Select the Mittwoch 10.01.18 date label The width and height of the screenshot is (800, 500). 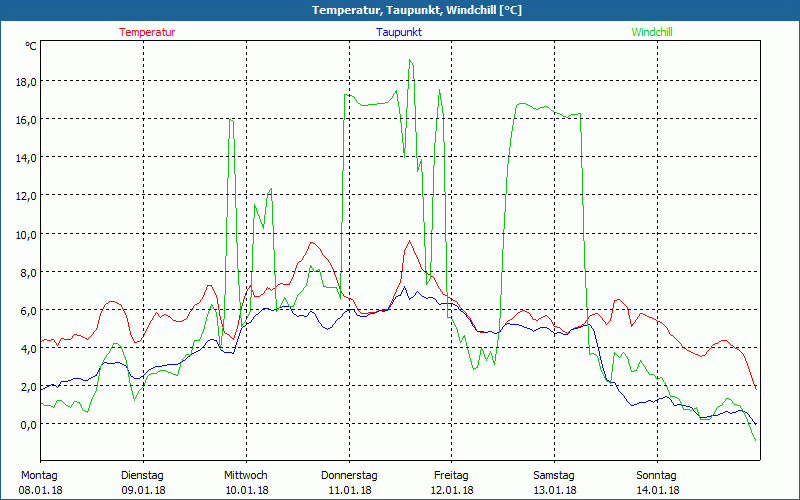pyautogui.click(x=245, y=482)
